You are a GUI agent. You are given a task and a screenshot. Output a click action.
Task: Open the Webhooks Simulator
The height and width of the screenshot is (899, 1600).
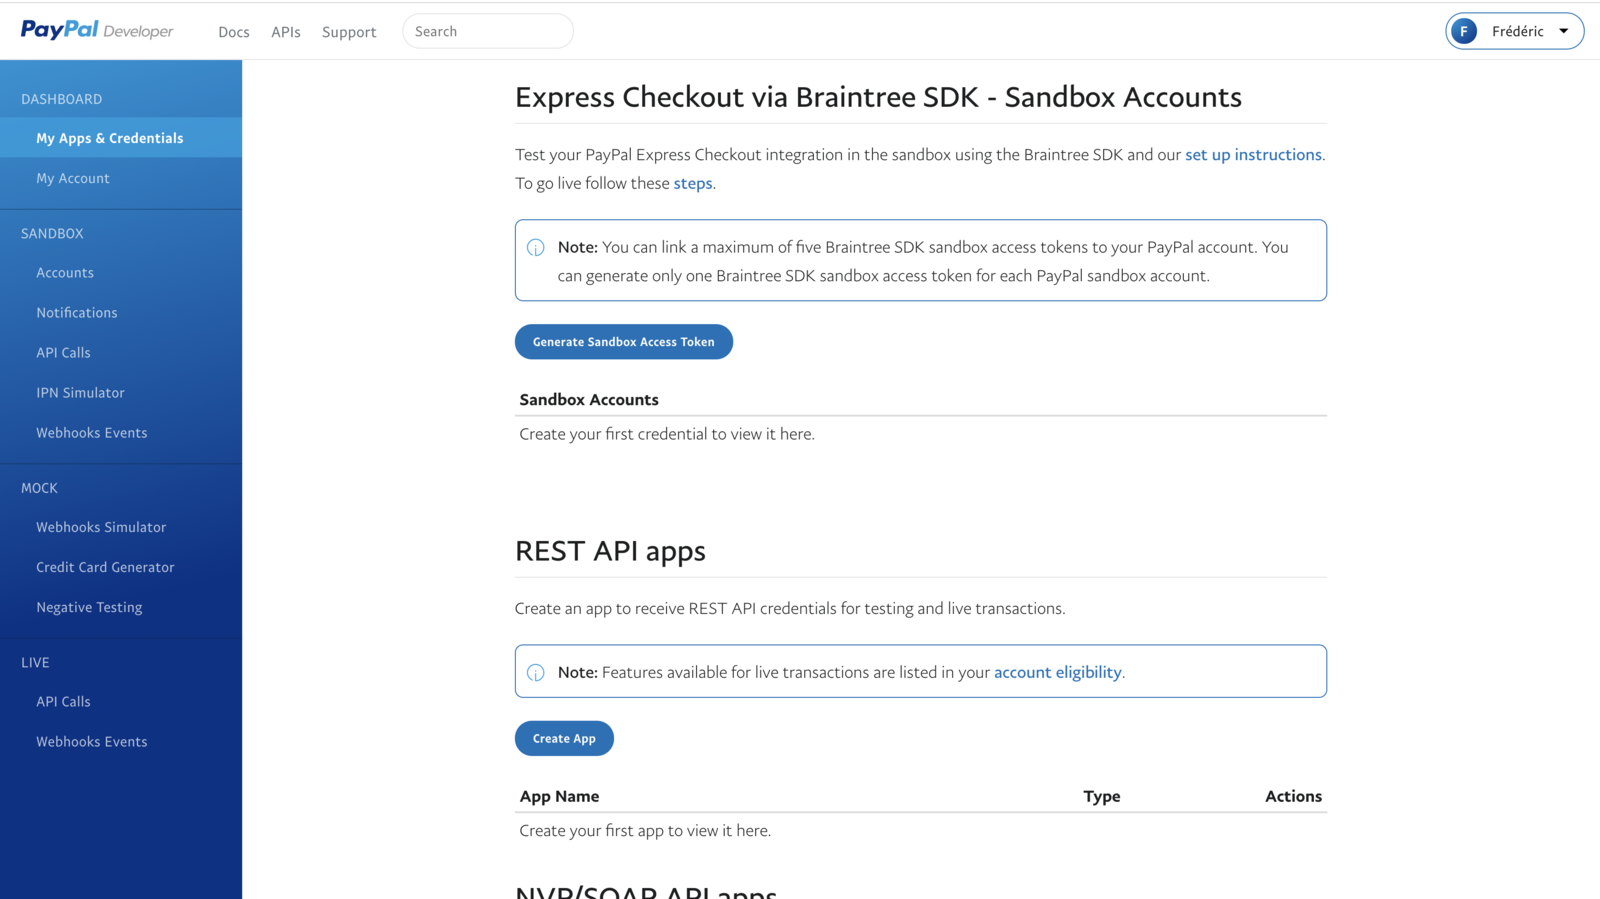point(101,527)
